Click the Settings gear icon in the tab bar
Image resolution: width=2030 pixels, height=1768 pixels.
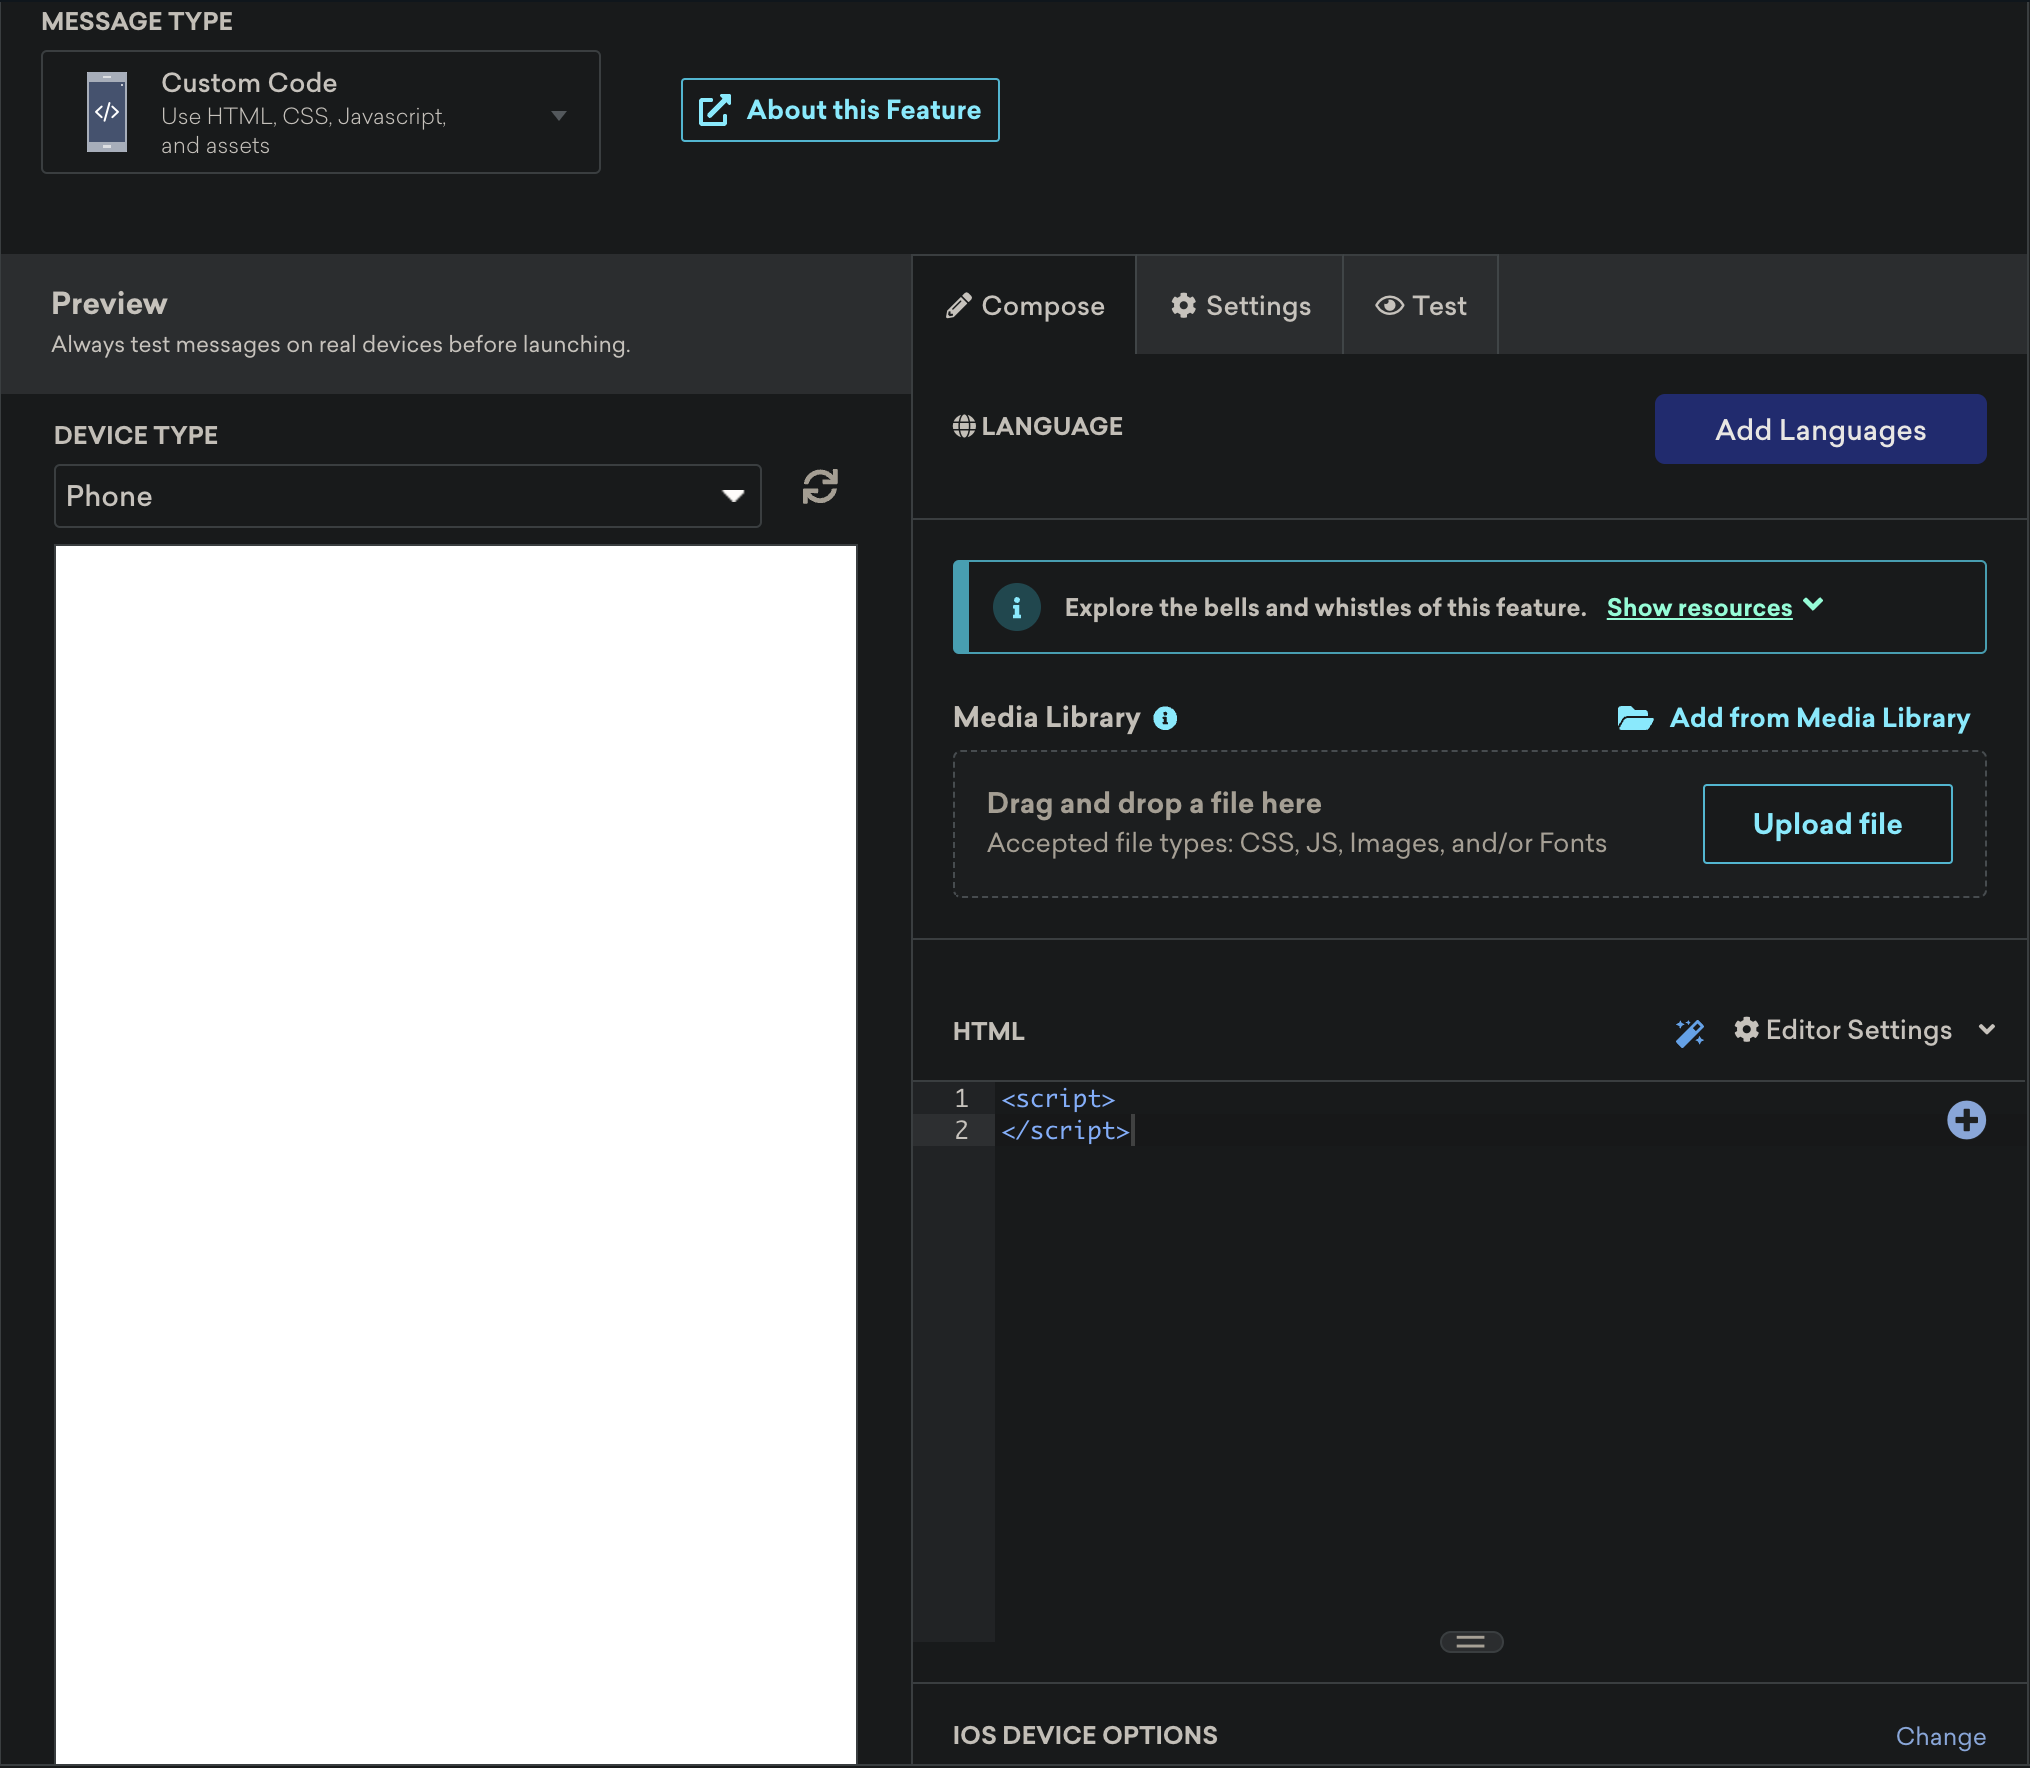point(1184,305)
